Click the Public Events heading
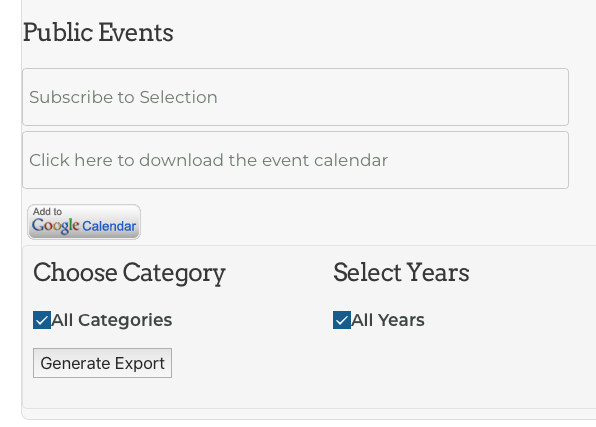596x427 pixels. (x=98, y=32)
